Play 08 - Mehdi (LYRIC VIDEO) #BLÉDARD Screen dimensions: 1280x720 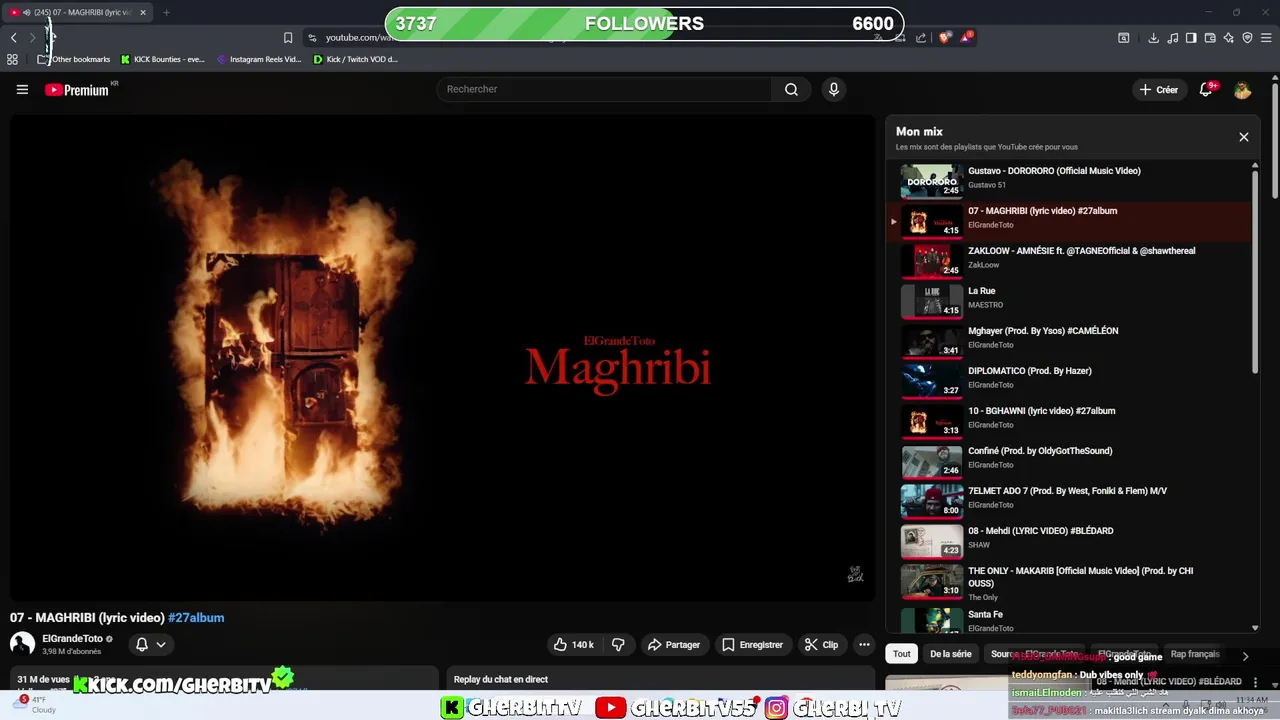1069,542
